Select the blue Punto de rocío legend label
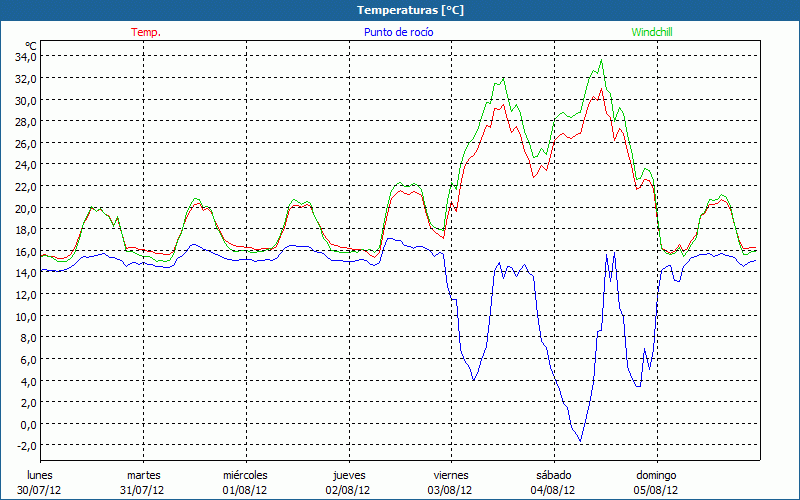Image resolution: width=800 pixels, height=500 pixels. pos(398,32)
